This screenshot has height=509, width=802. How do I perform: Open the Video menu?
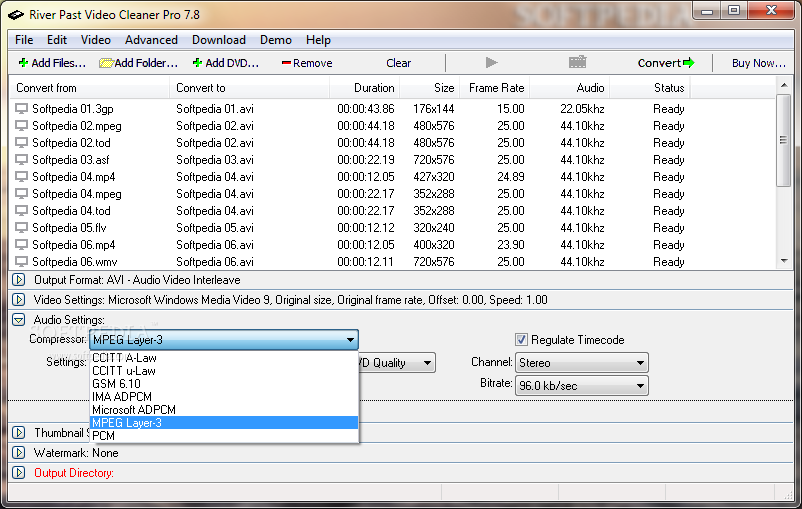[96, 40]
